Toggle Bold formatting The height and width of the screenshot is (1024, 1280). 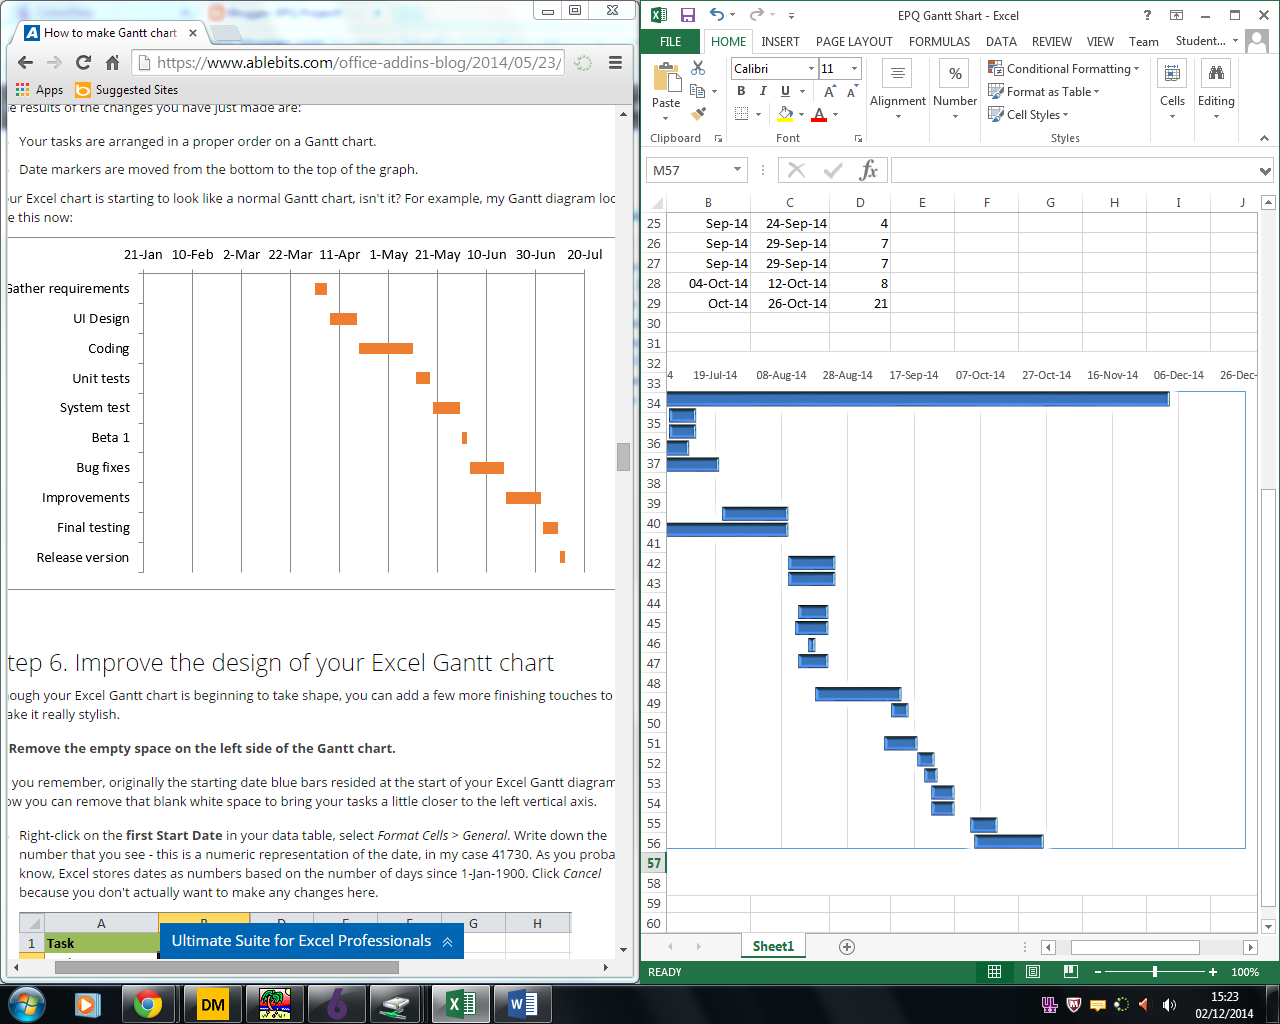coord(740,90)
